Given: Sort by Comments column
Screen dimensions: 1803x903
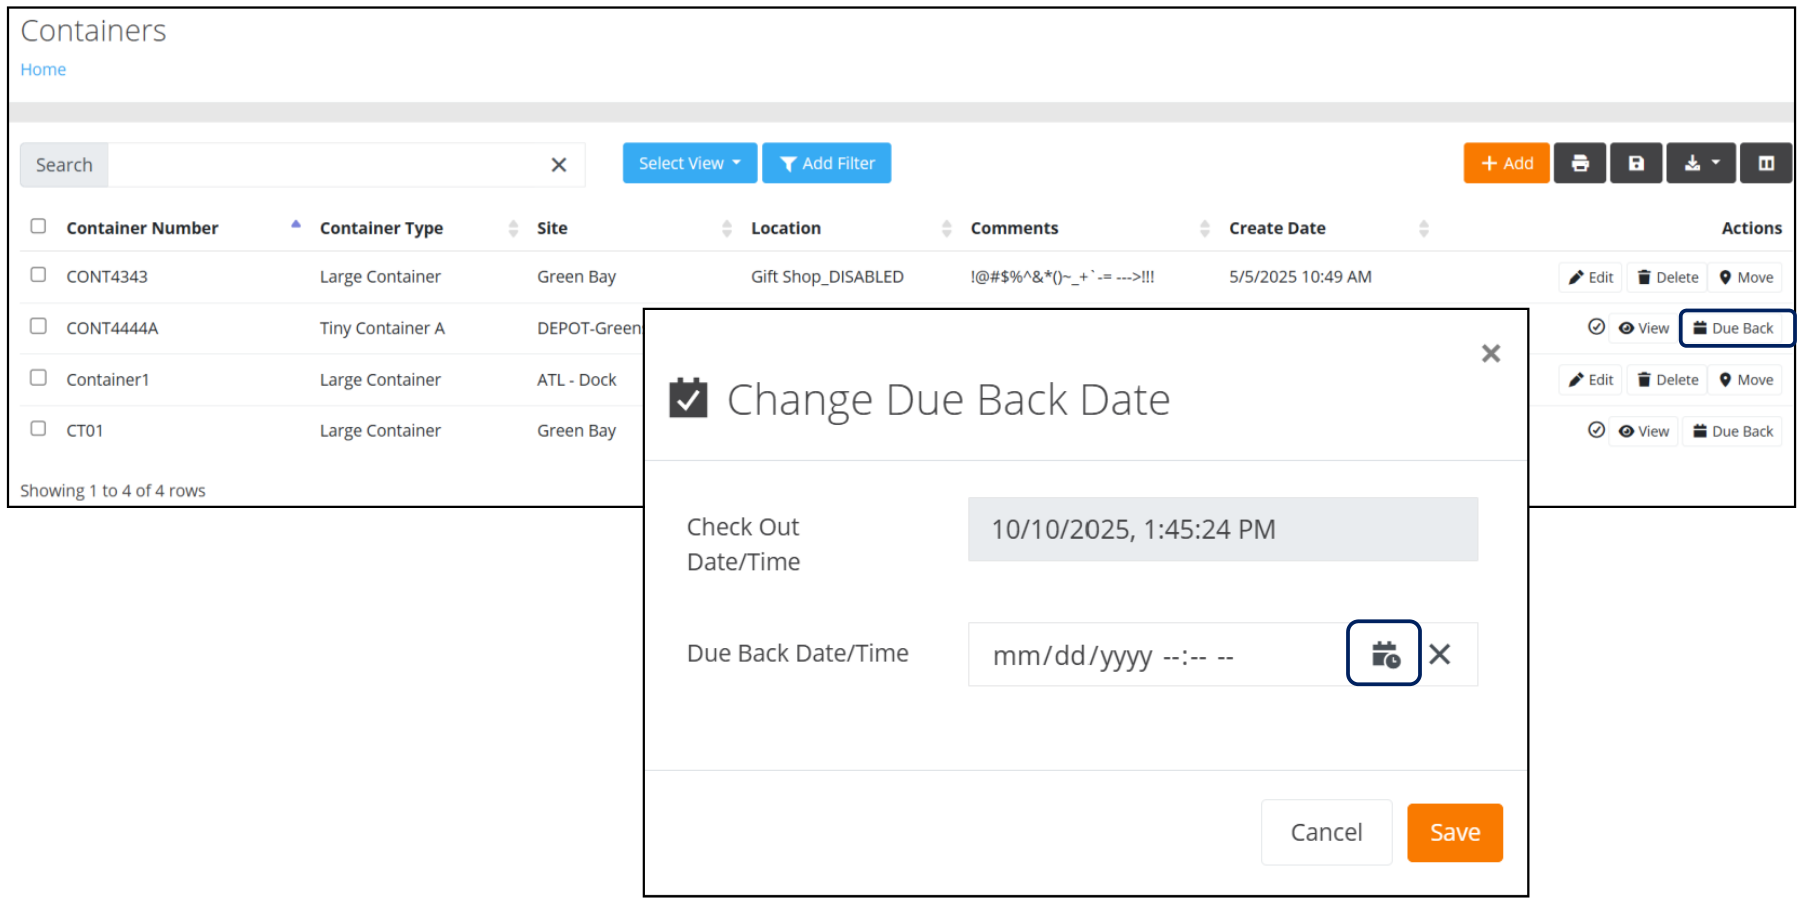Looking at the screenshot, I should 1014,228.
